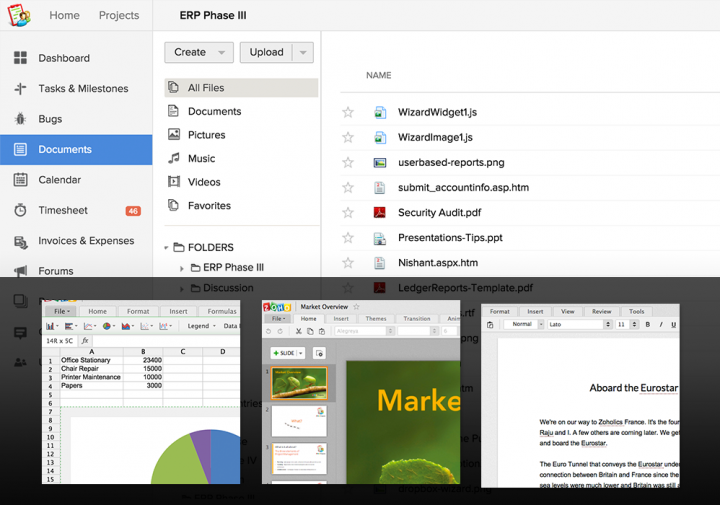Toggle favorite star for userbased-reports.png

click(x=348, y=163)
